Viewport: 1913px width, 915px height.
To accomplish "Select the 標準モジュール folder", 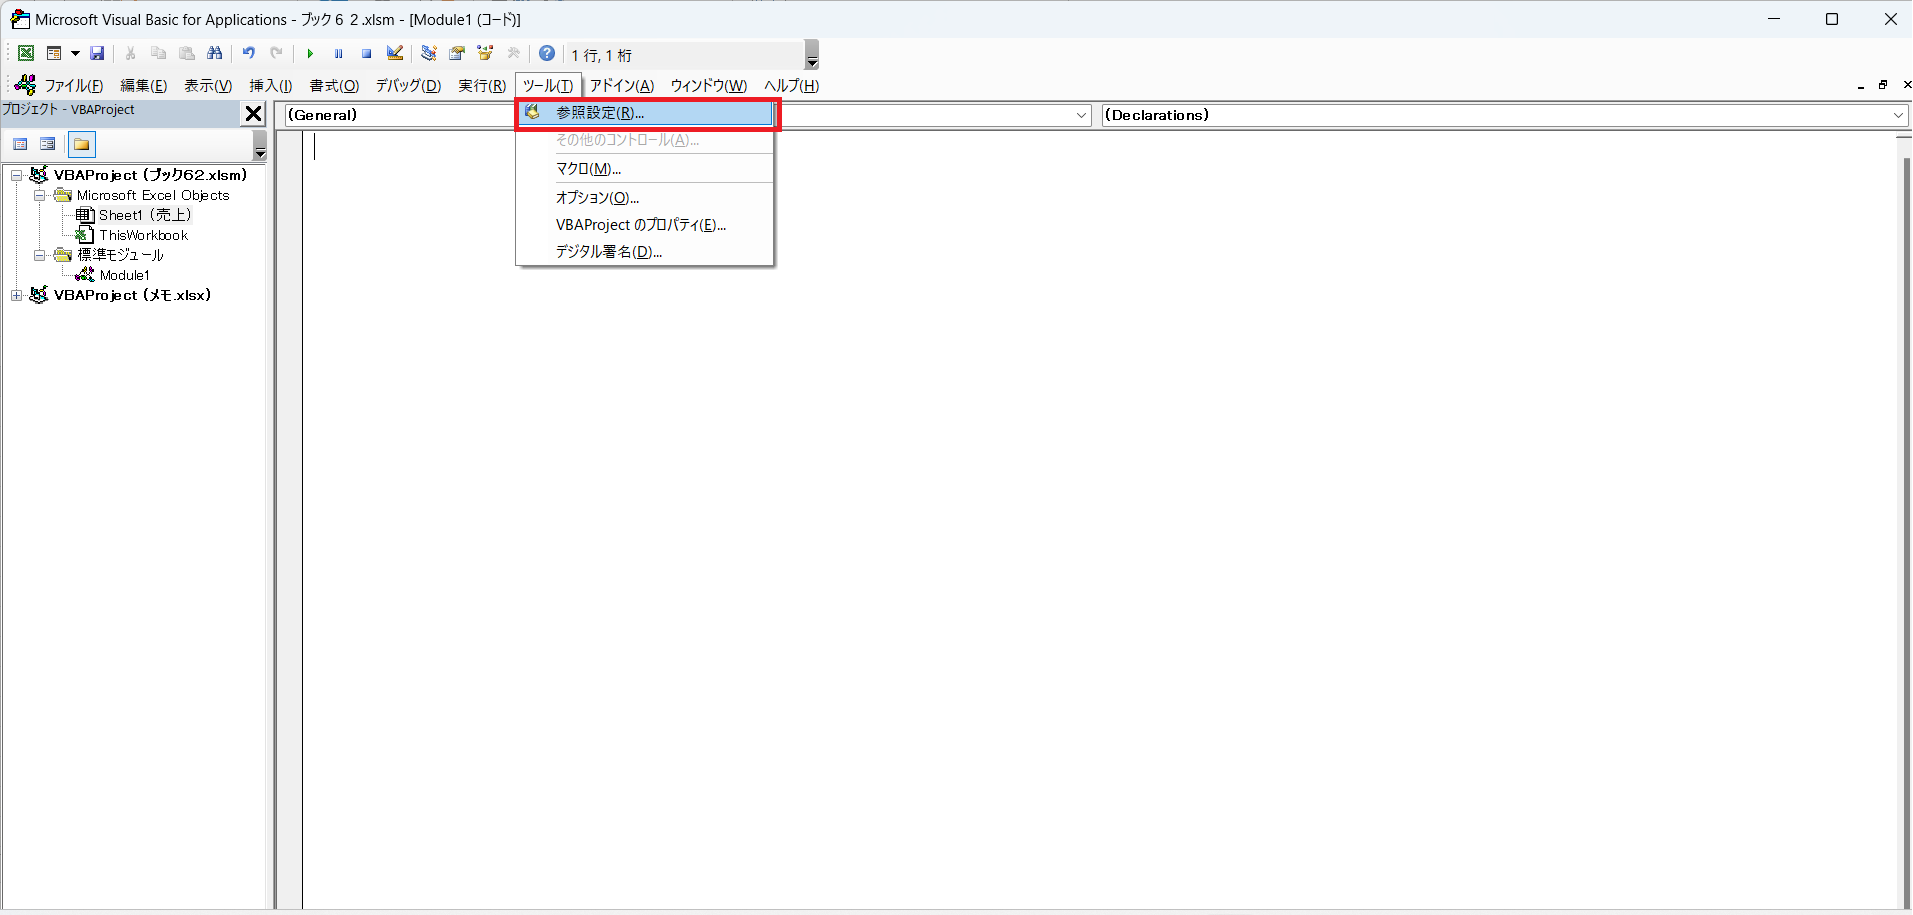I will pyautogui.click(x=121, y=255).
